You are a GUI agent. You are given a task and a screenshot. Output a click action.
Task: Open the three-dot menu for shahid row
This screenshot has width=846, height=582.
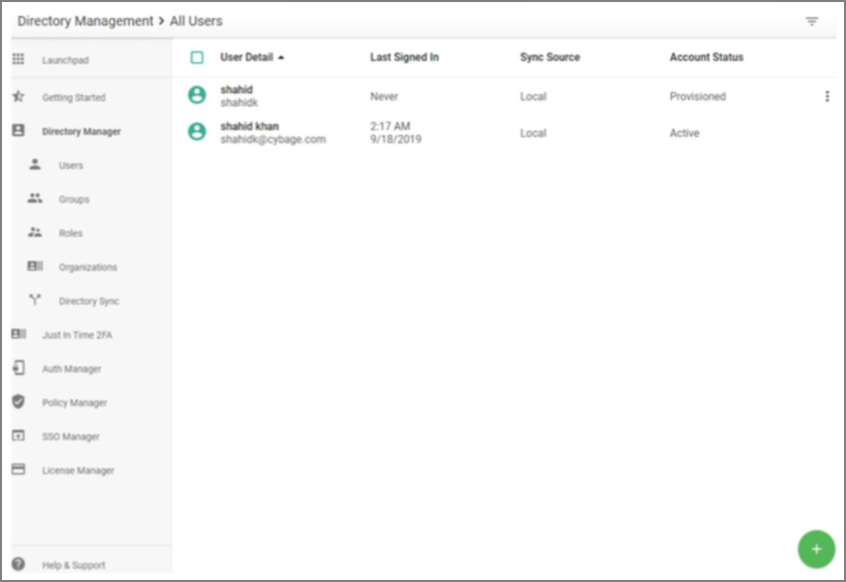pos(827,96)
